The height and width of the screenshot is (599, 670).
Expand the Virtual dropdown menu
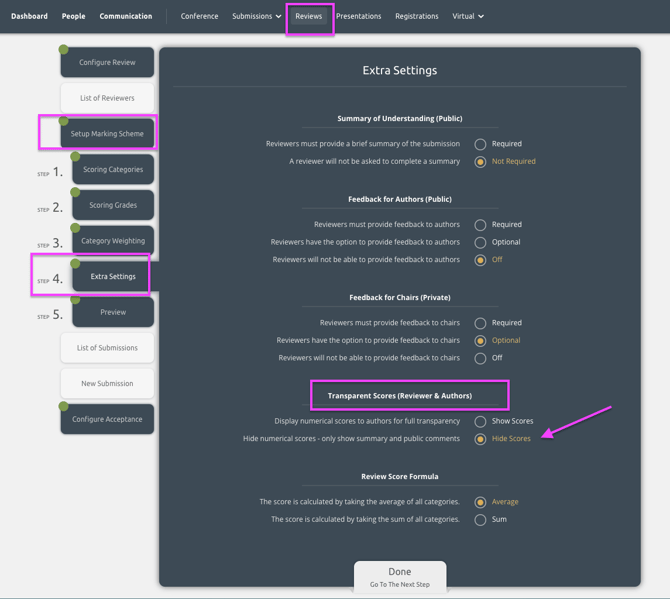click(x=467, y=16)
